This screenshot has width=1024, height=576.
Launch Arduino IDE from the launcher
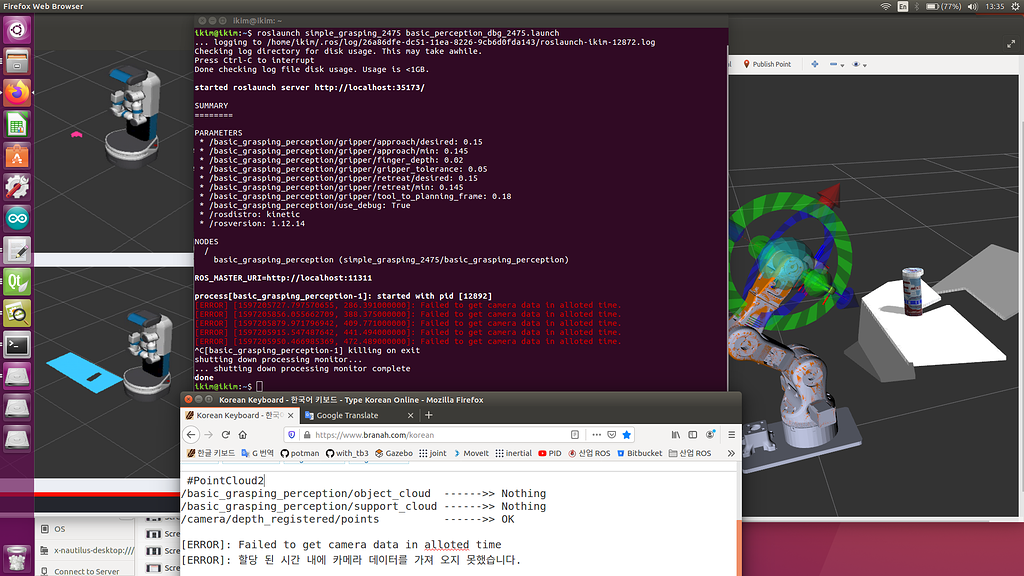pos(17,218)
